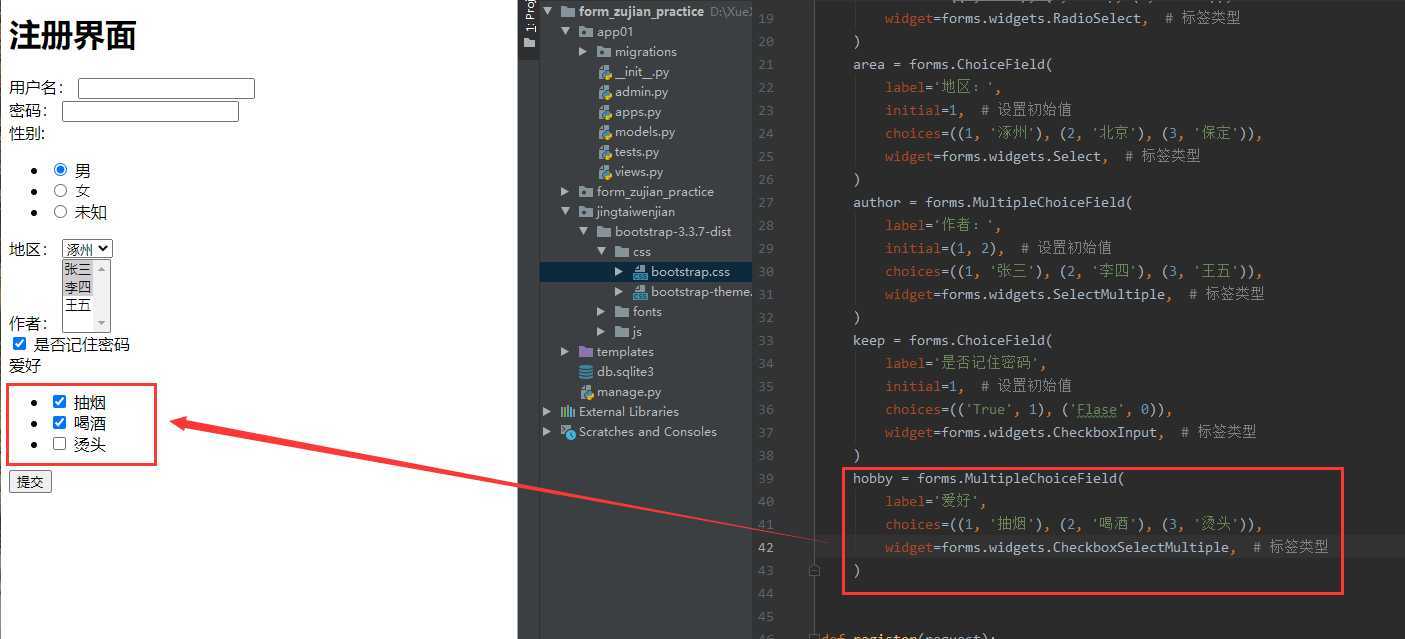Image resolution: width=1405 pixels, height=639 pixels.
Task: Click the 用户名 text input field
Action: [x=166, y=89]
